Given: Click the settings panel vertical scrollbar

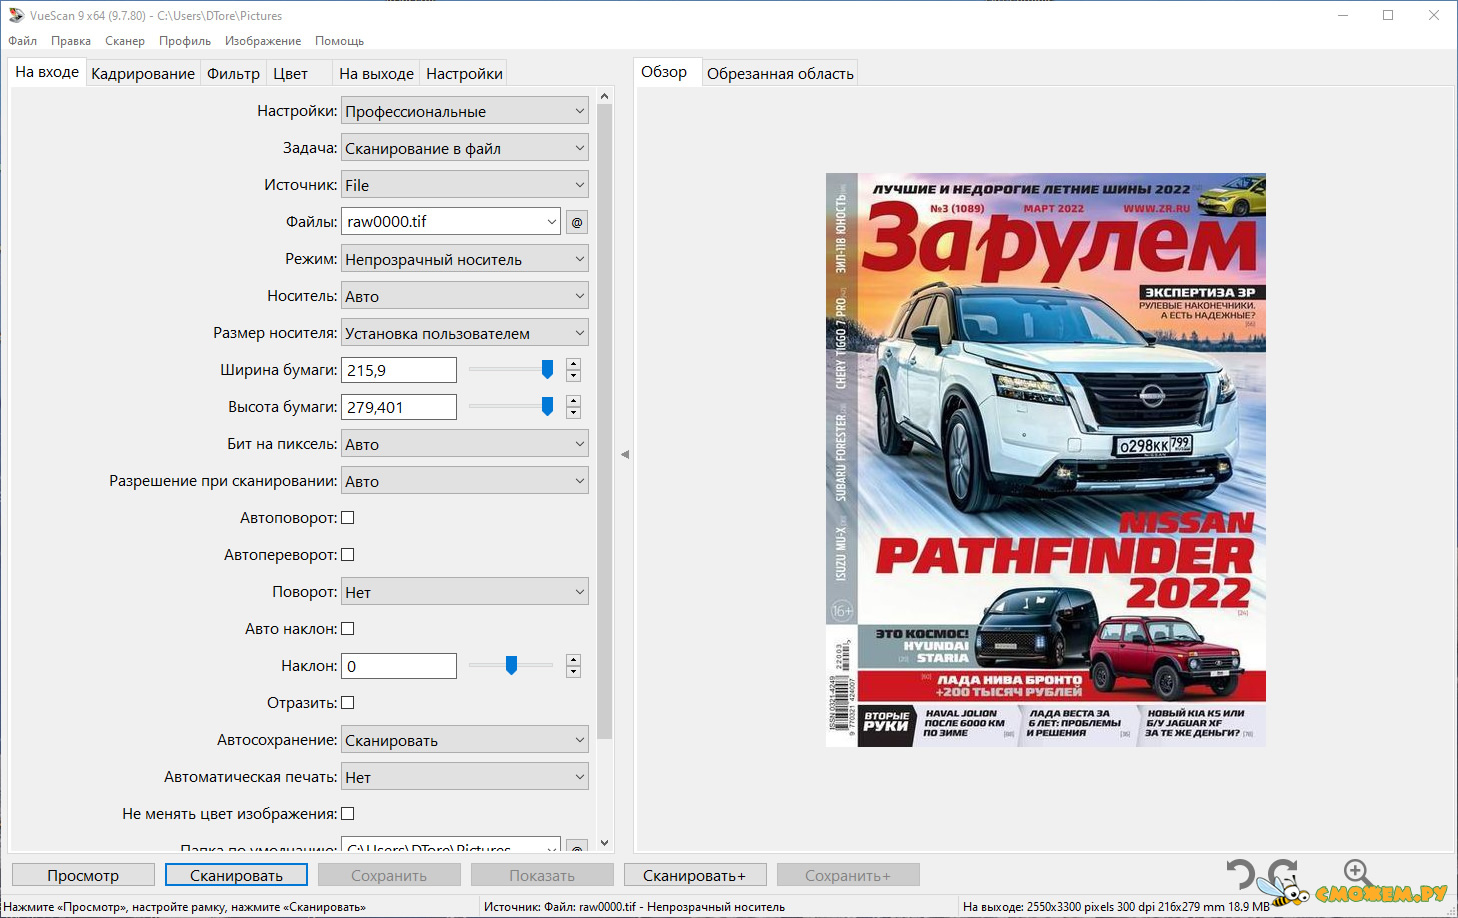Looking at the screenshot, I should (604, 422).
